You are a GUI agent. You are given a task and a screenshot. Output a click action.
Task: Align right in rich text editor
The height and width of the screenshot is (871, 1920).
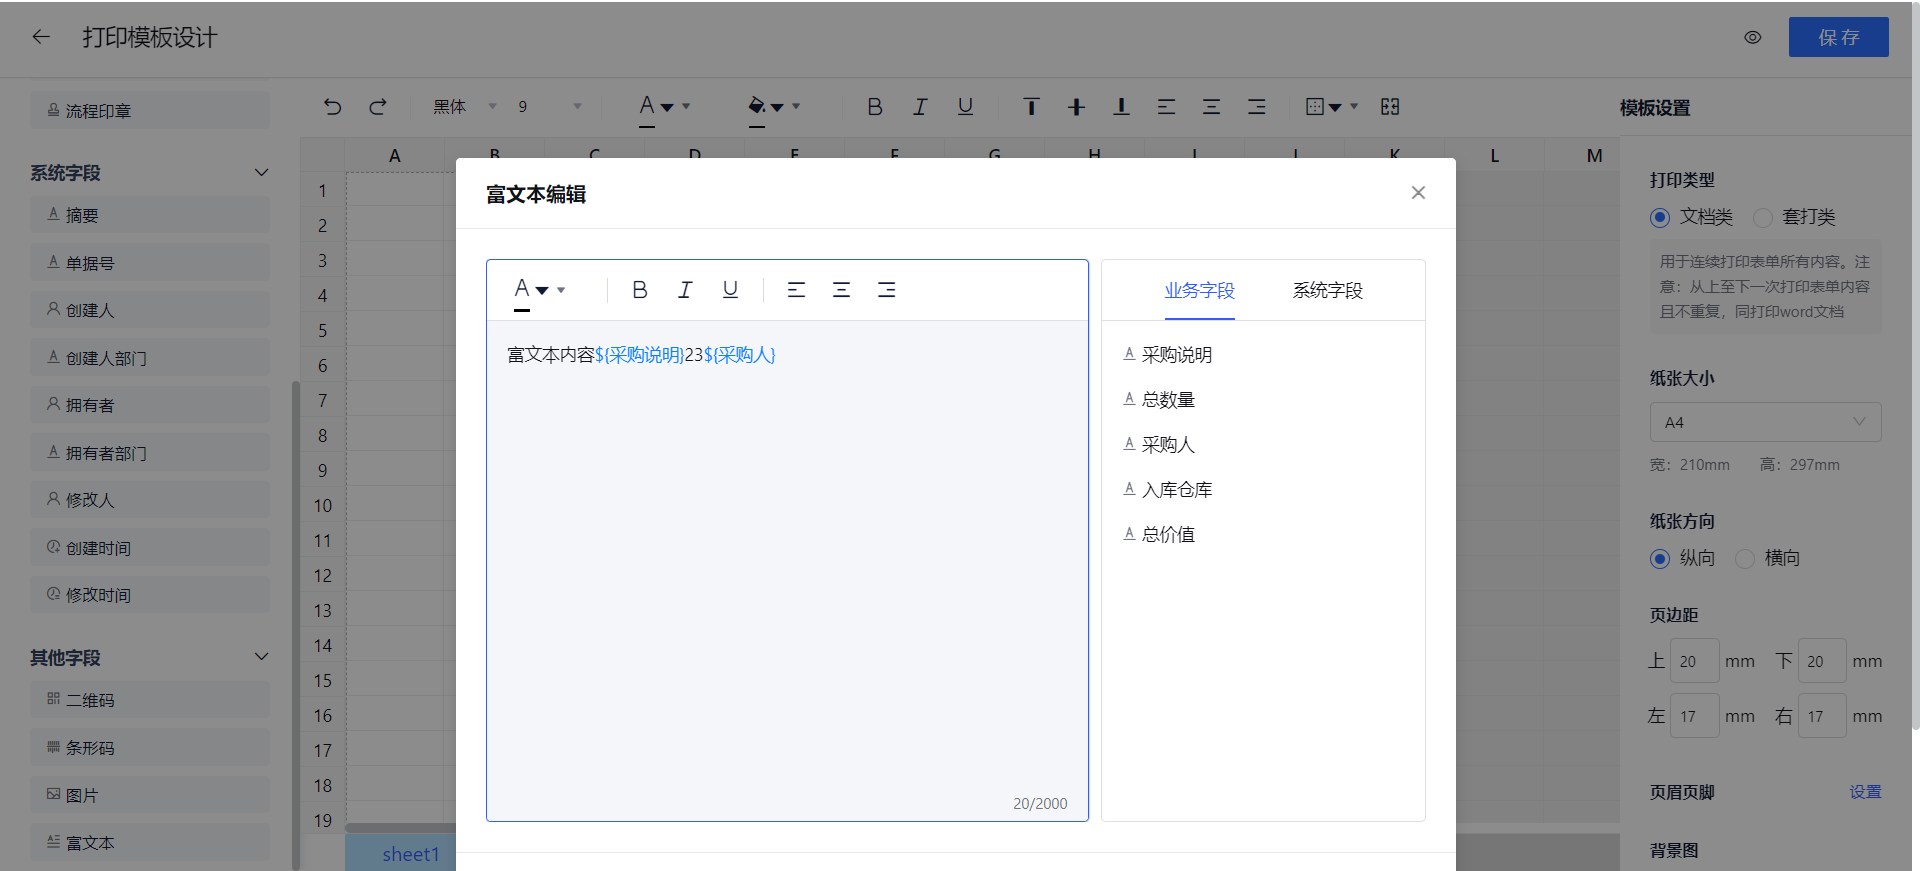886,290
